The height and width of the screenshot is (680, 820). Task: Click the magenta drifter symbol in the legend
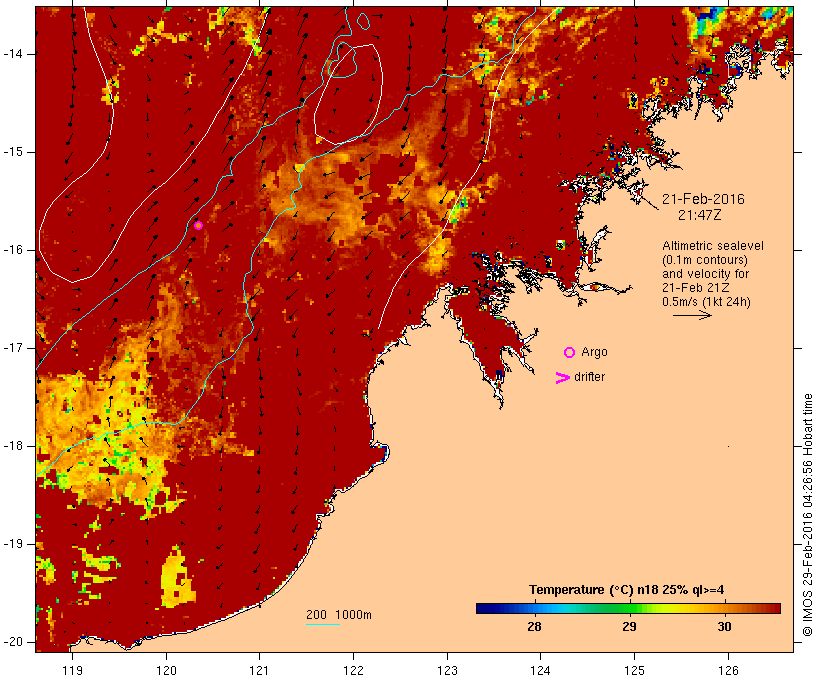(562, 378)
